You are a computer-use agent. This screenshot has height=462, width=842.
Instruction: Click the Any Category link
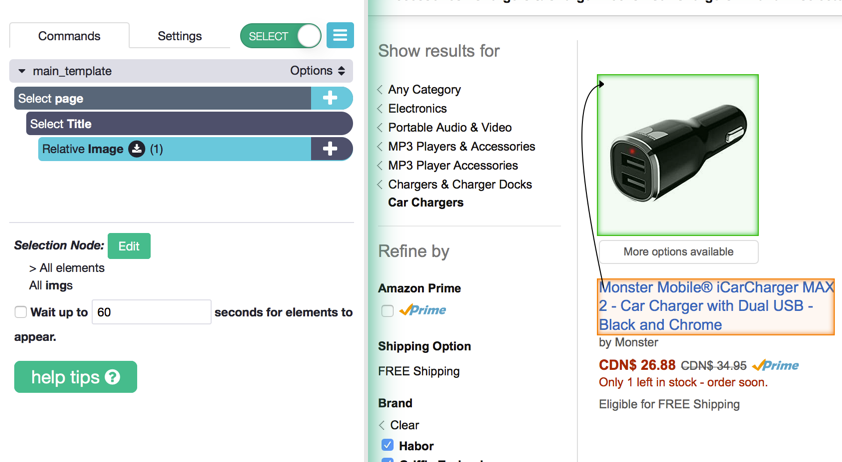[x=424, y=89]
